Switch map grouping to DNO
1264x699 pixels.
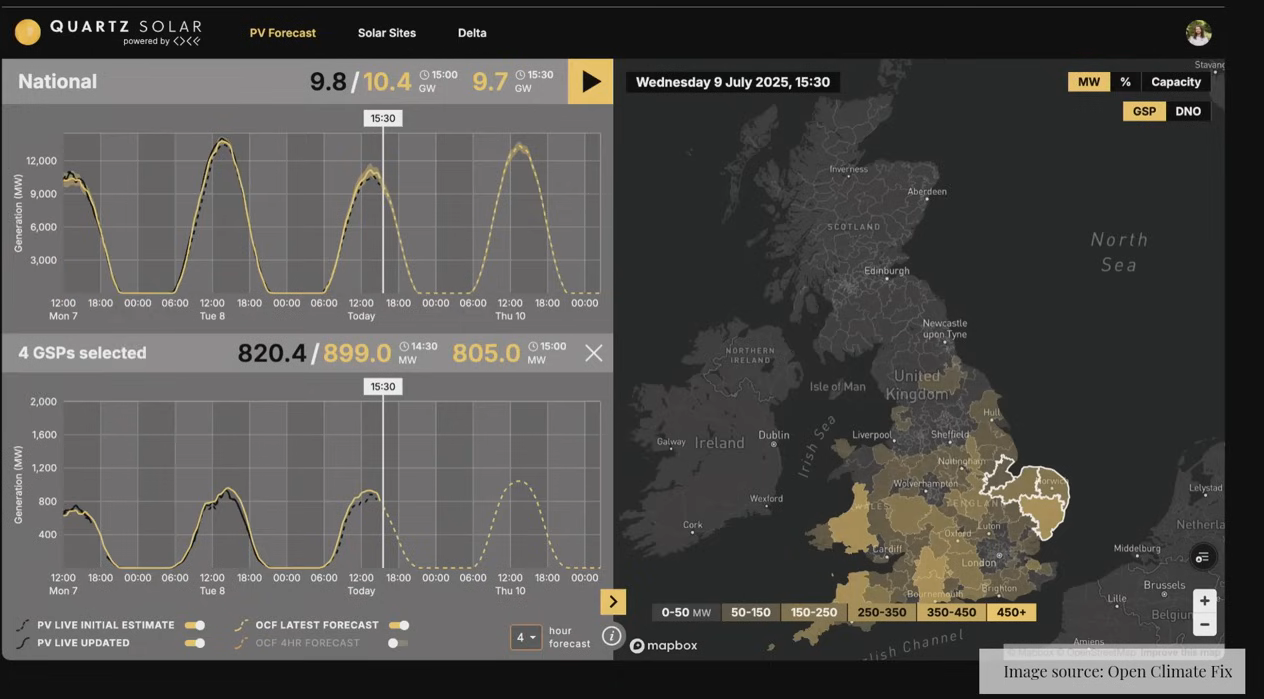point(1188,111)
